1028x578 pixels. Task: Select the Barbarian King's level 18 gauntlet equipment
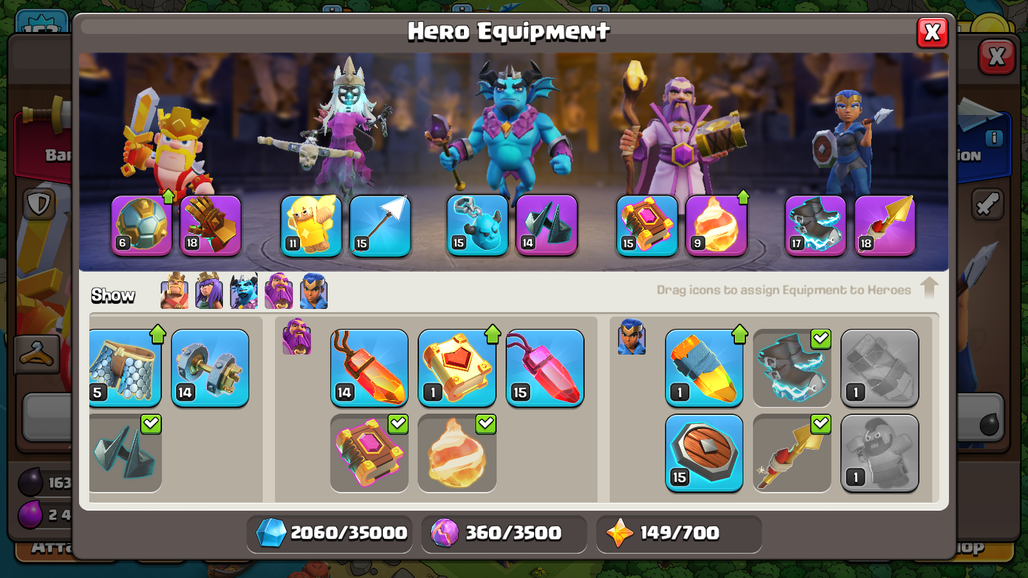coord(210,225)
